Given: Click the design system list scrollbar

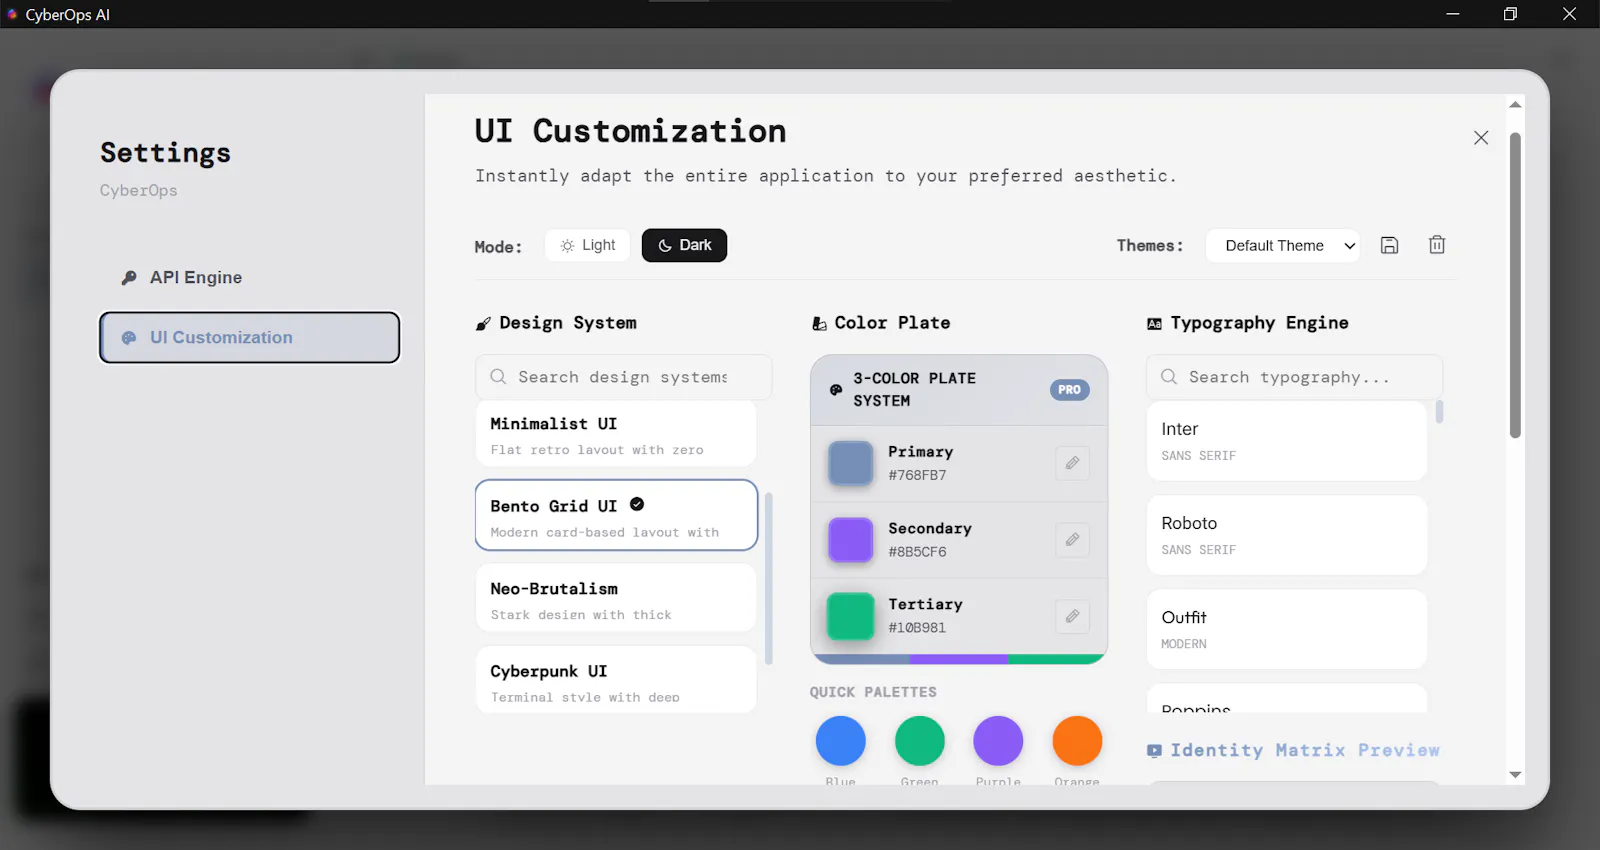Looking at the screenshot, I should coord(768,578).
